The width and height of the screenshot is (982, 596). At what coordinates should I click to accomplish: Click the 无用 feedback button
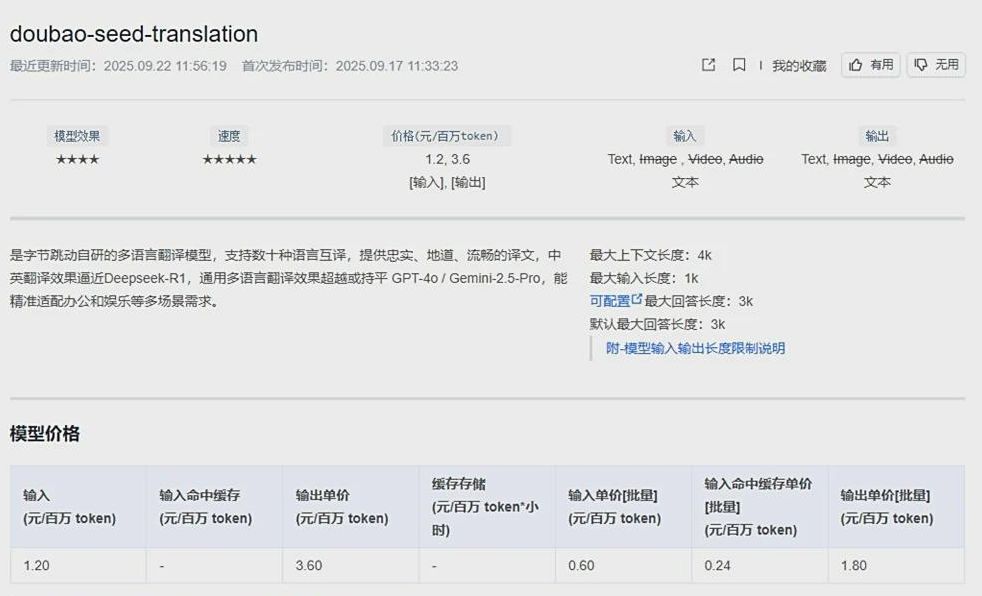tap(936, 64)
